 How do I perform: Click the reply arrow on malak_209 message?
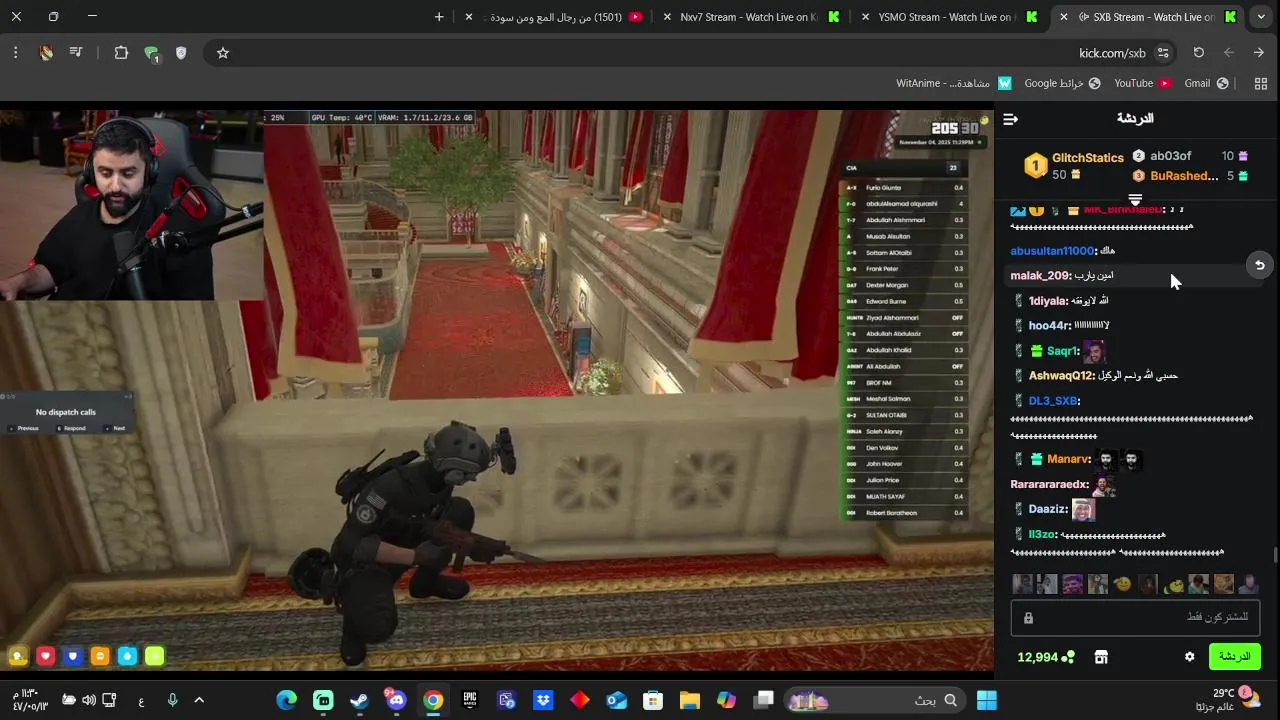[1260, 265]
